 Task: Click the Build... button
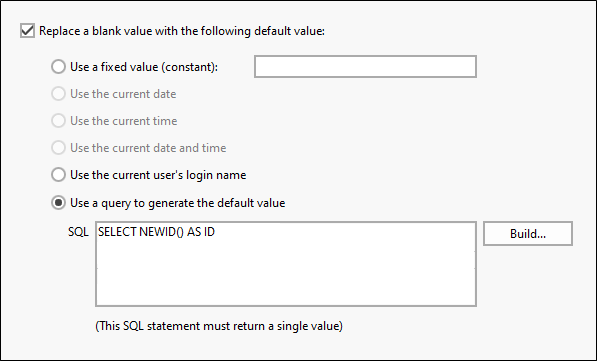(x=528, y=233)
